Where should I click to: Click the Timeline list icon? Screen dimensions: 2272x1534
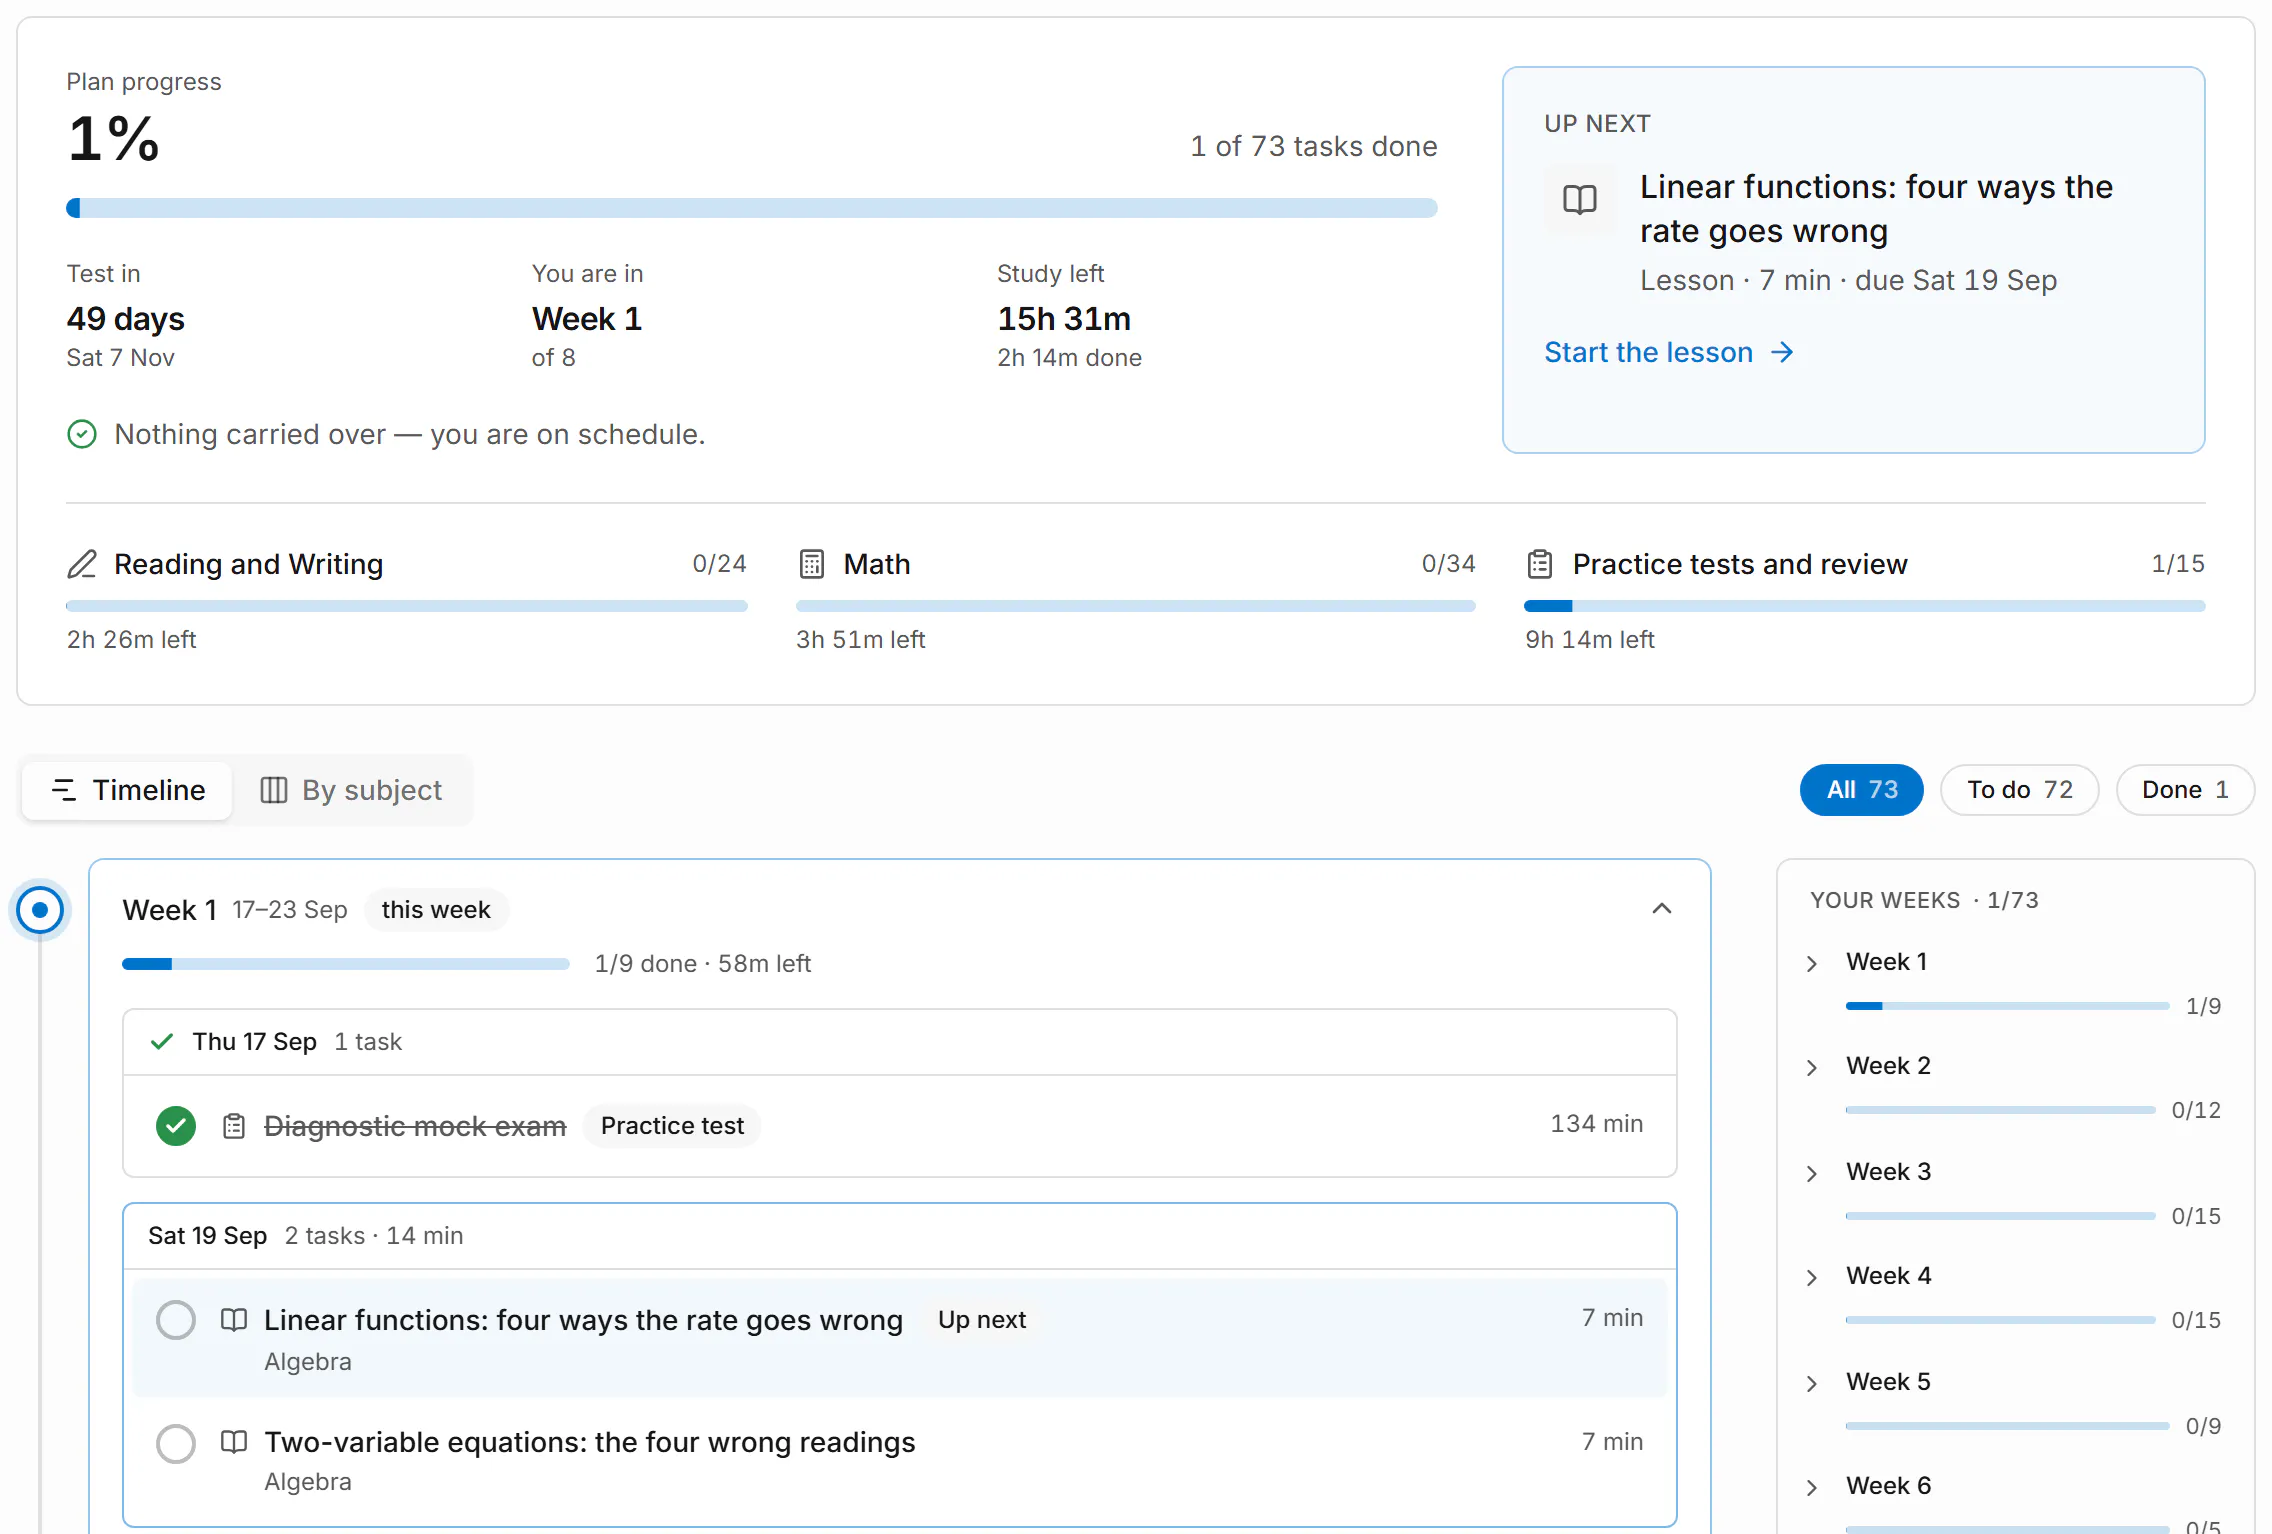click(x=63, y=790)
